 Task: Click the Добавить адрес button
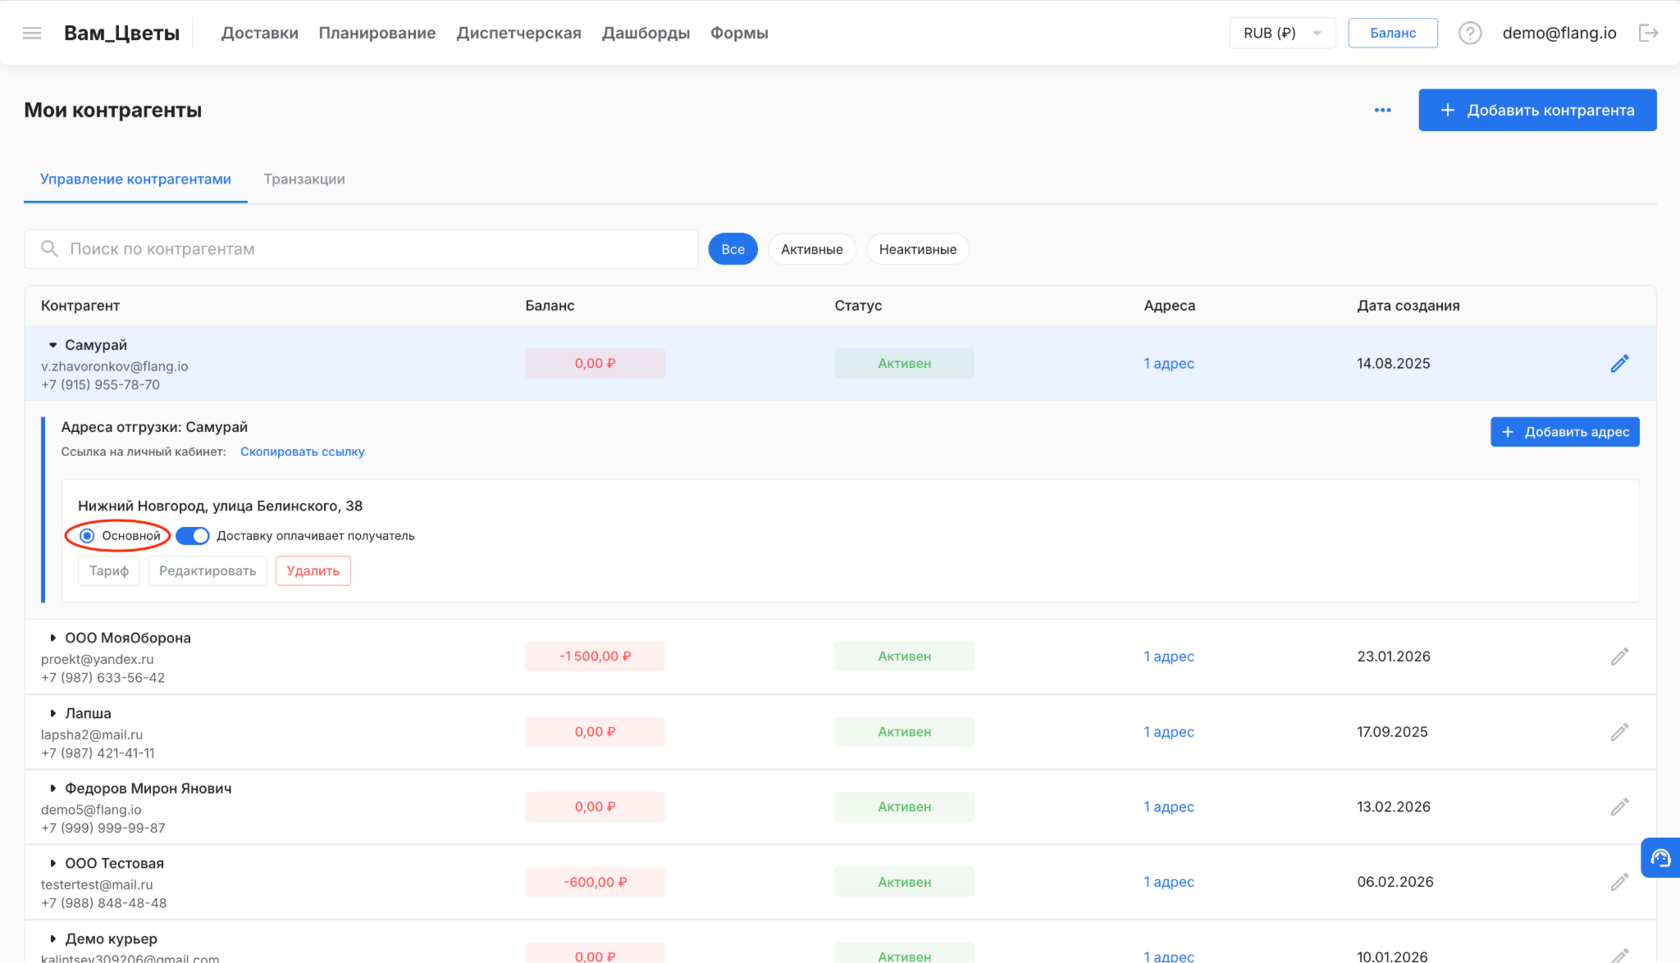pos(1565,432)
